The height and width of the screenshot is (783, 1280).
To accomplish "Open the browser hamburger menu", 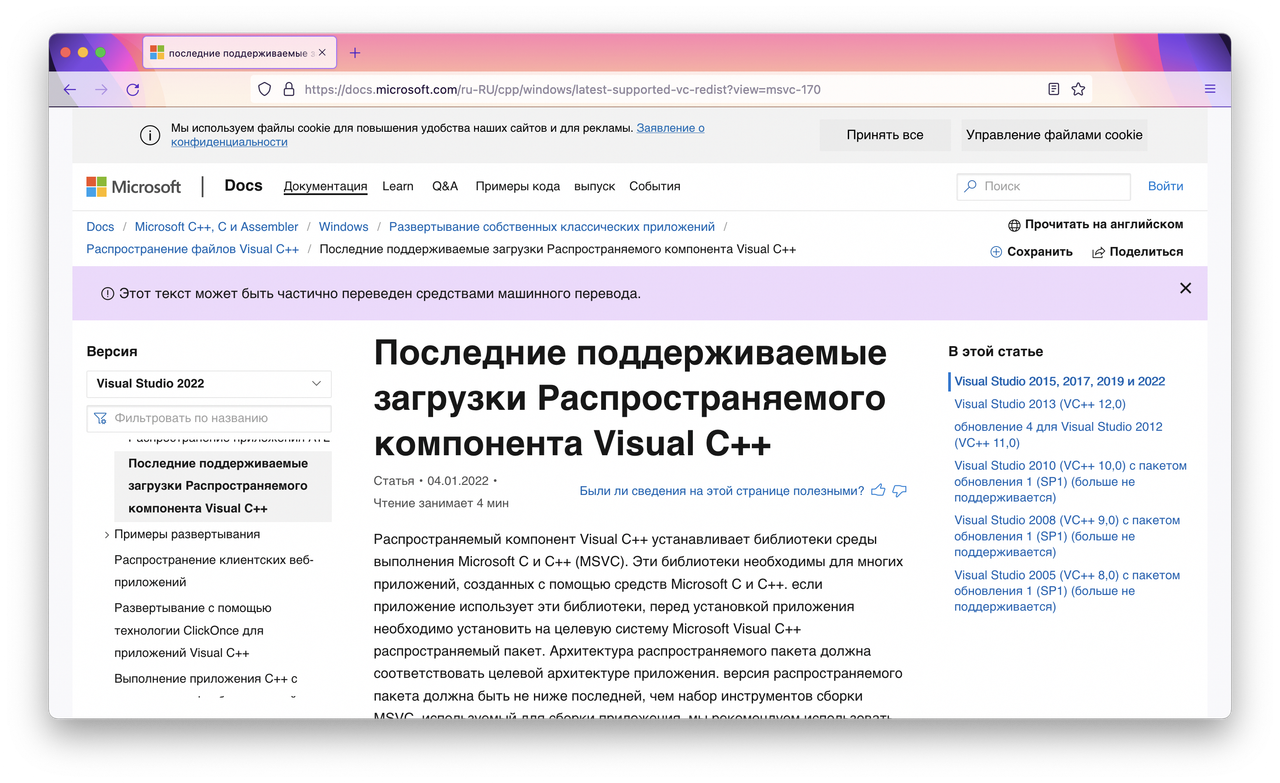I will (1210, 89).
